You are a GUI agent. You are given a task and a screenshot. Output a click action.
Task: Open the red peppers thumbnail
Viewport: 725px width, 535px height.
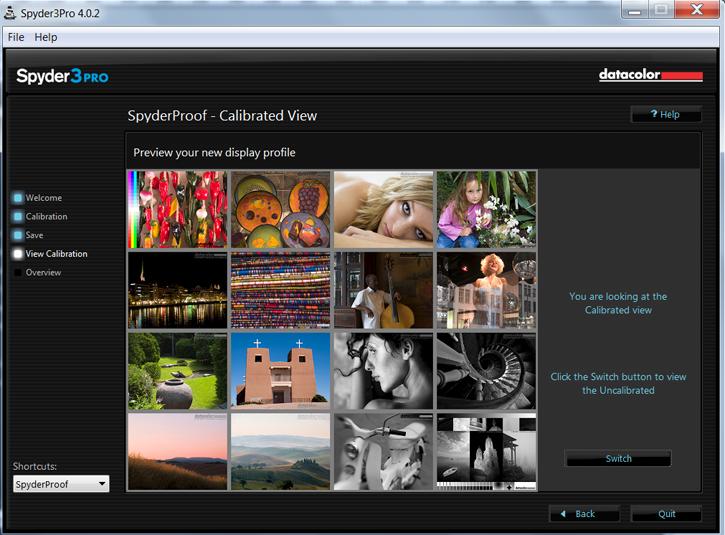pos(178,209)
